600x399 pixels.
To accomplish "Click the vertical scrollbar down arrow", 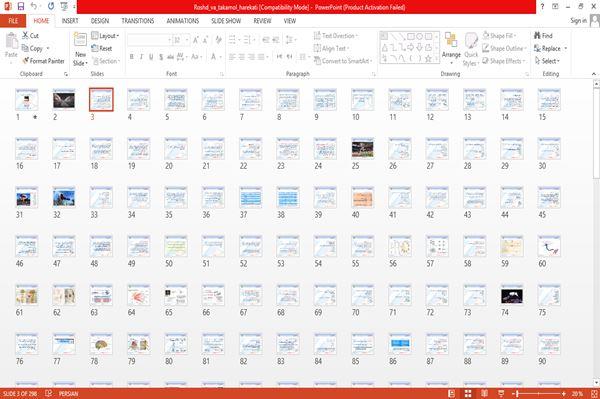I will tap(596, 383).
